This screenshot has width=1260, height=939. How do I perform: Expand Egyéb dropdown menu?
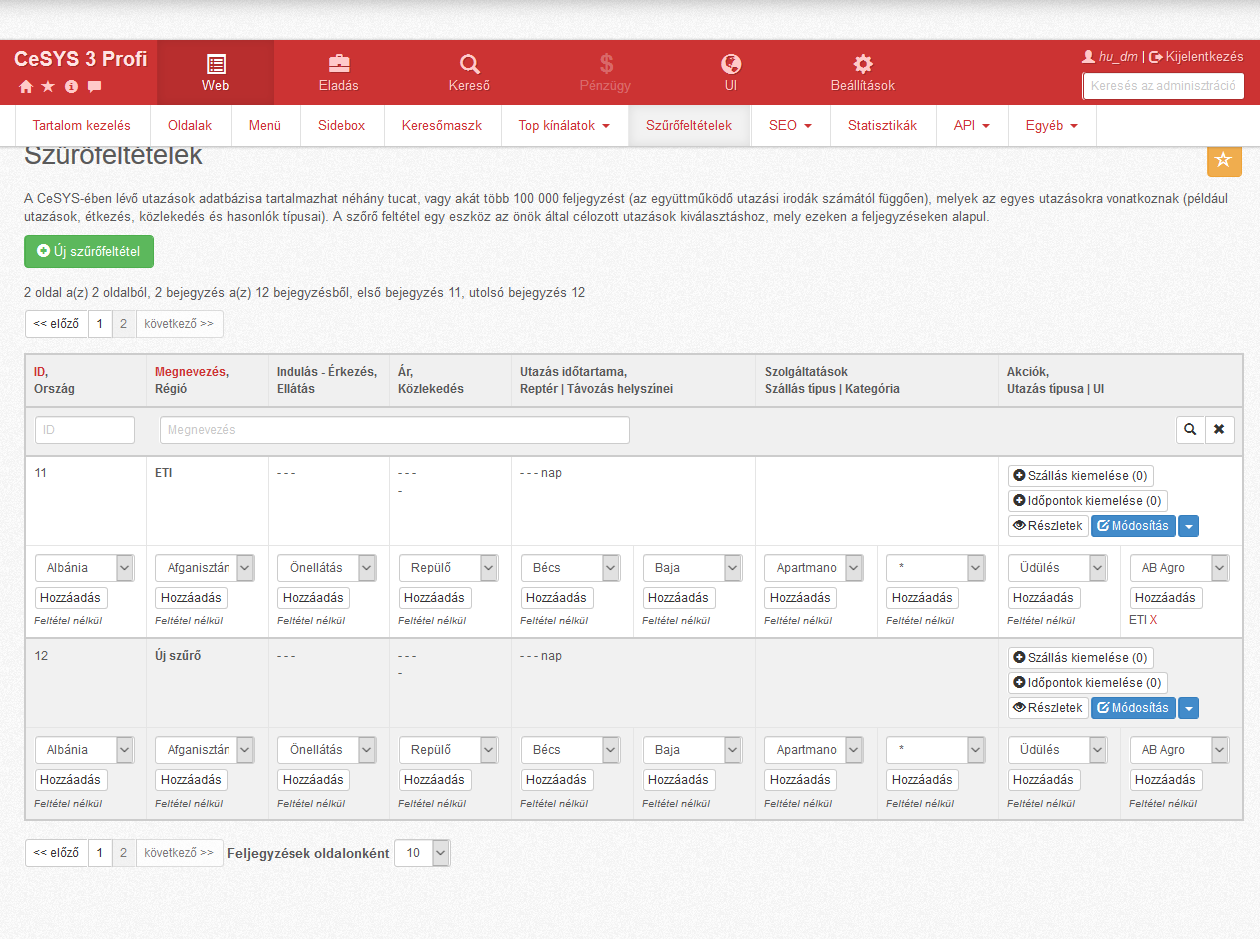click(1052, 126)
